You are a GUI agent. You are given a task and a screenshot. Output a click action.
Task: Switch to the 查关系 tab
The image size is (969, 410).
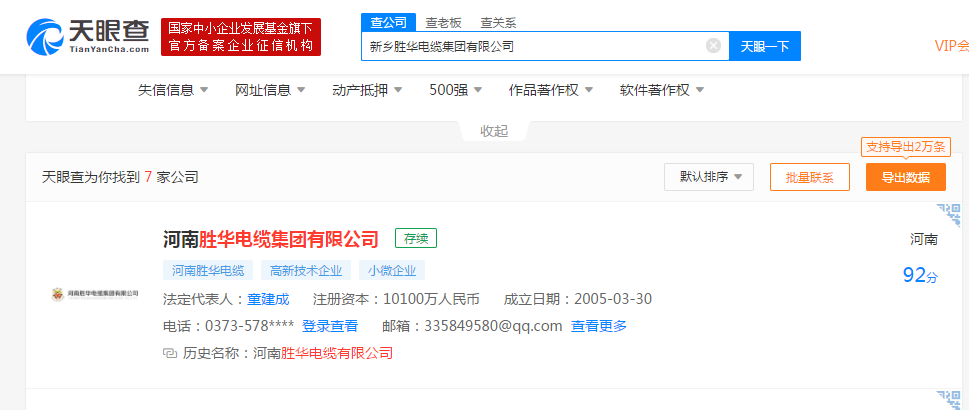pyautogui.click(x=498, y=23)
